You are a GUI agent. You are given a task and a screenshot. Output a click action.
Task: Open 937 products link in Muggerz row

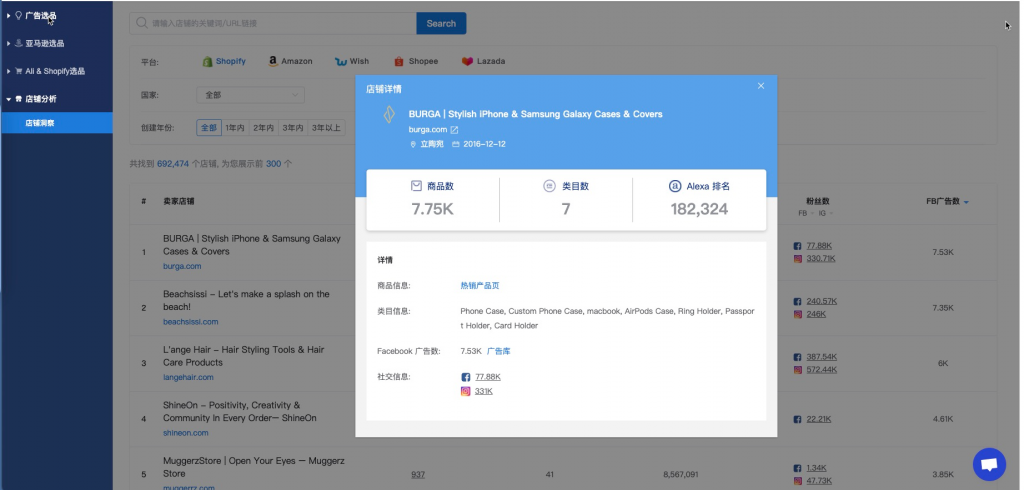click(418, 474)
